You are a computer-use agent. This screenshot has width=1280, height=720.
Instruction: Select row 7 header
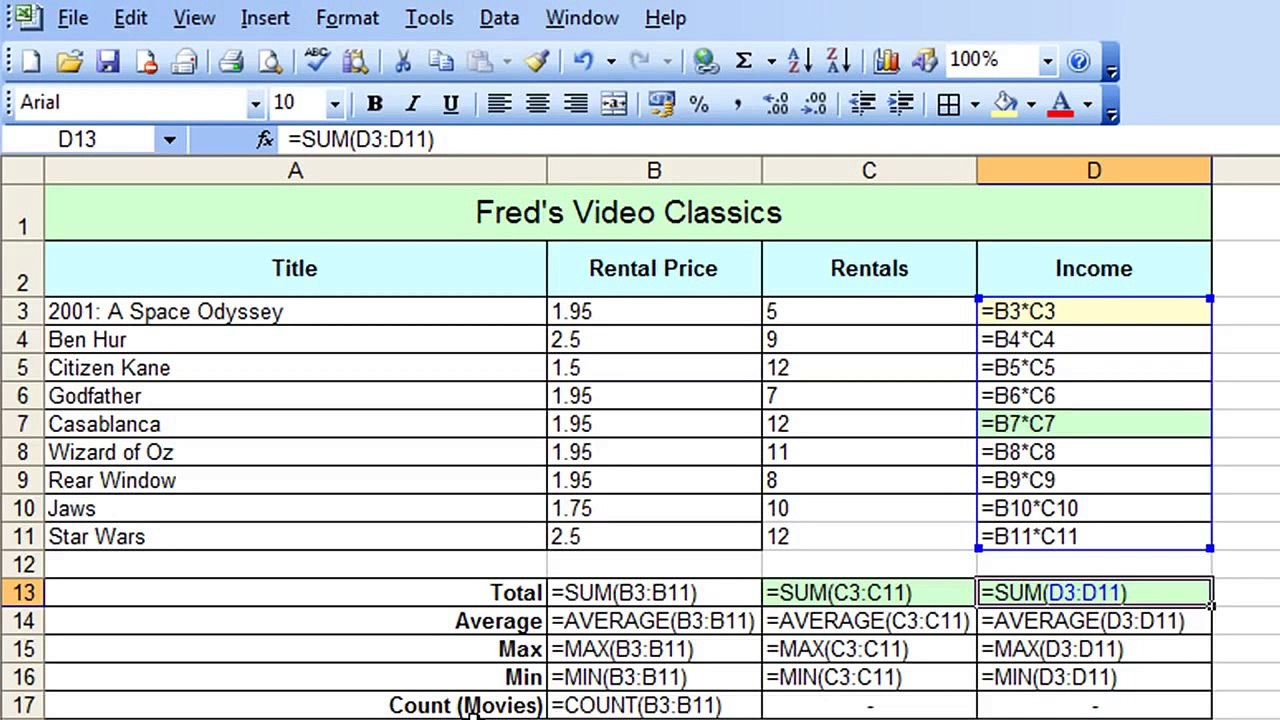click(x=22, y=424)
